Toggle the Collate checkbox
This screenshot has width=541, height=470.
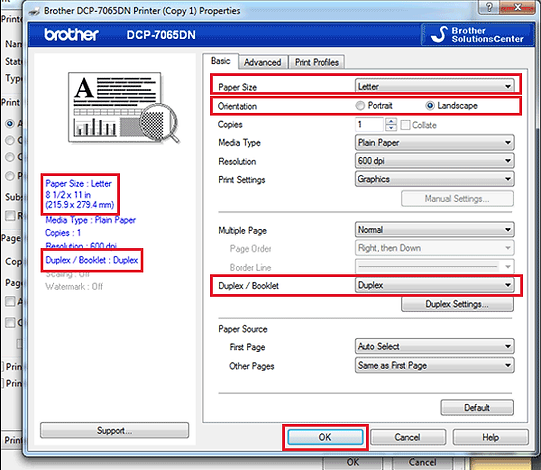pyautogui.click(x=405, y=125)
